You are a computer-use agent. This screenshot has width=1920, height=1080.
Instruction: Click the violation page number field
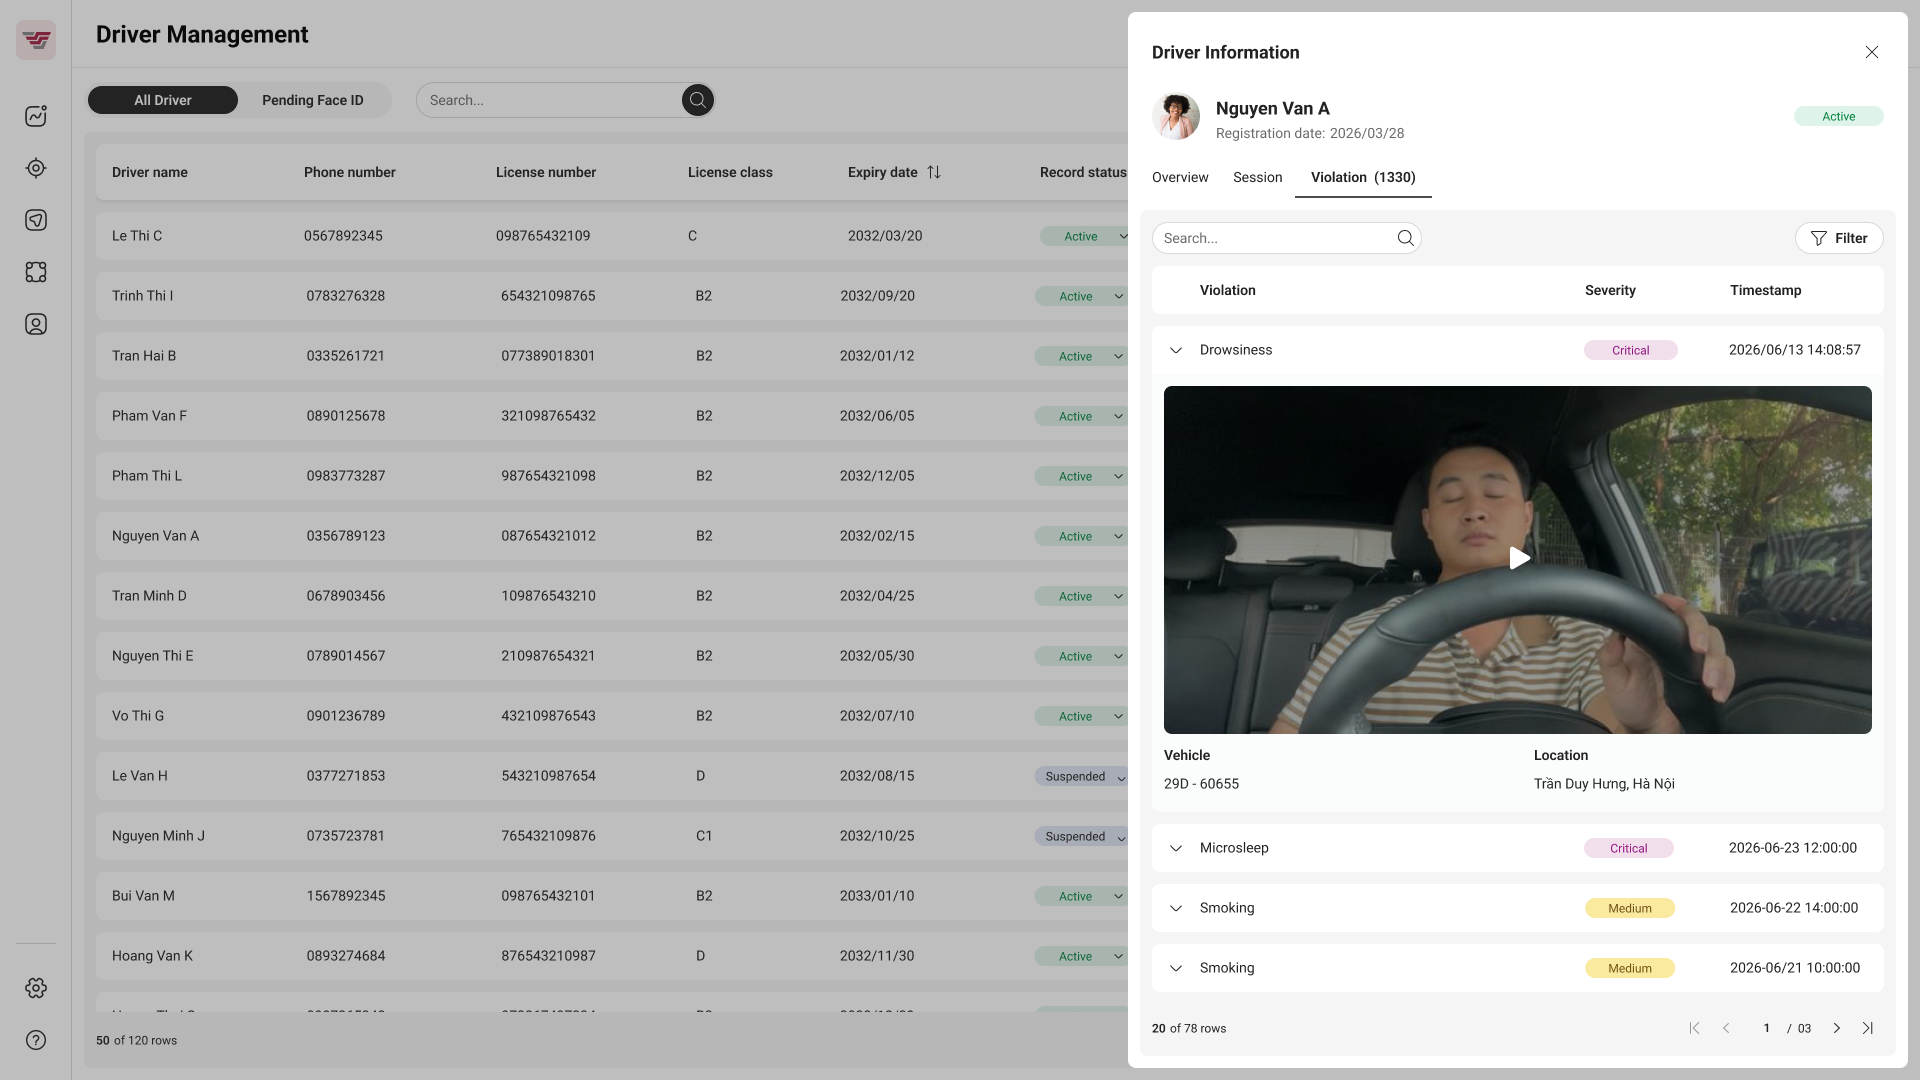(1766, 1028)
